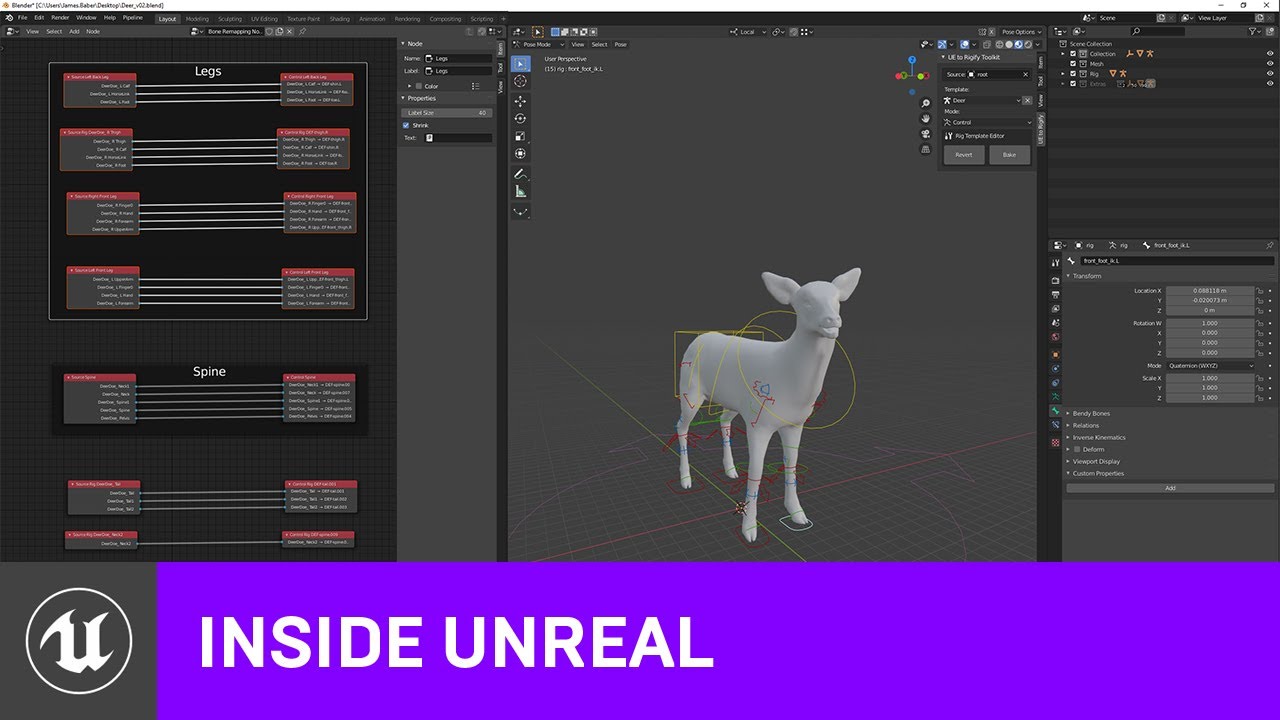
Task: Toggle Collection checkbox in outliner
Action: 1073,54
